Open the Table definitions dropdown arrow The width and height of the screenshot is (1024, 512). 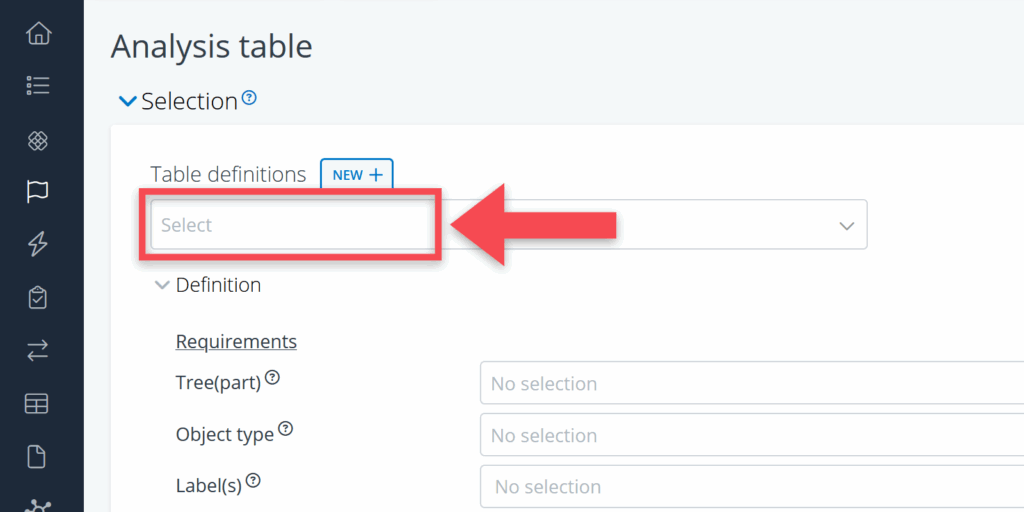846,226
